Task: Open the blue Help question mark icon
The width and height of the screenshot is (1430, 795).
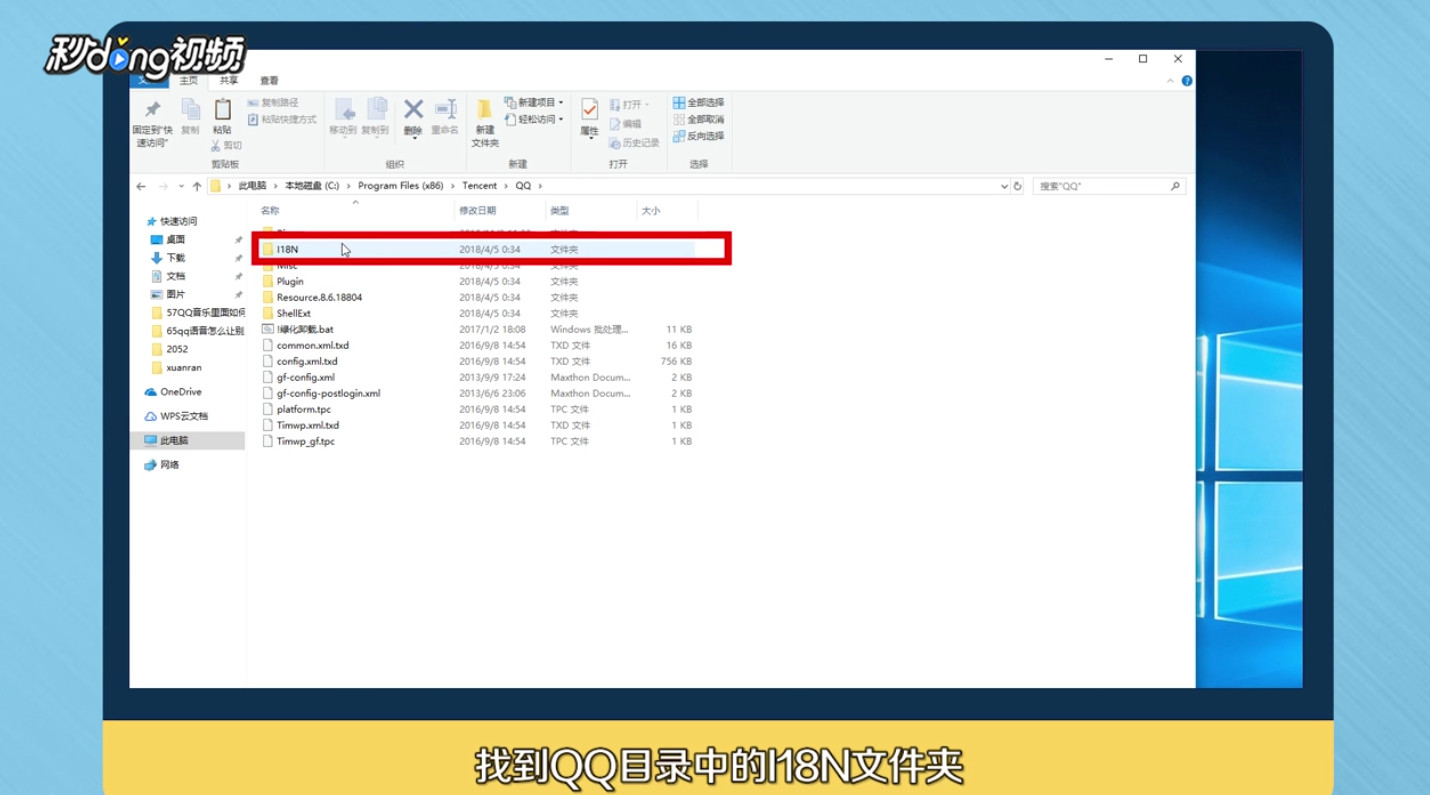Action: tap(1187, 81)
